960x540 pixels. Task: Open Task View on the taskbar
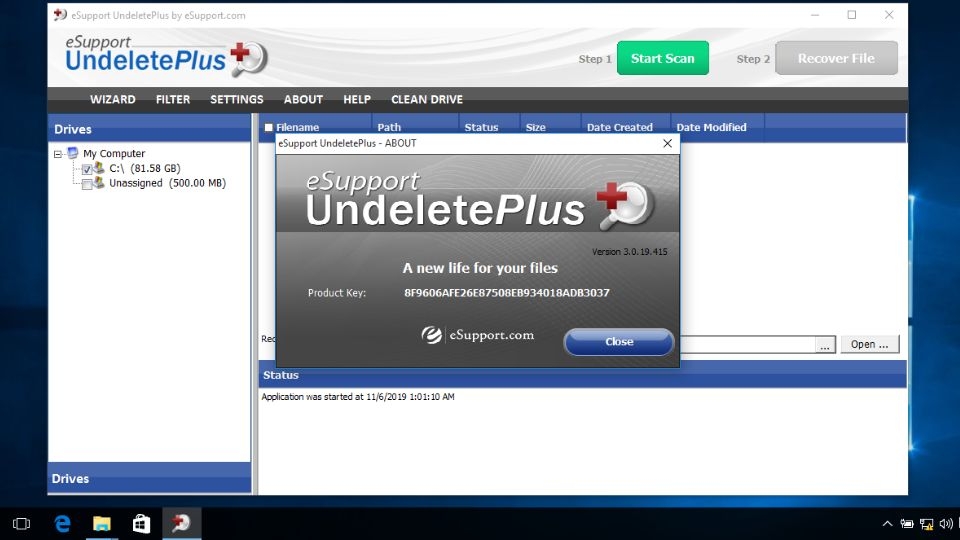tap(21, 523)
